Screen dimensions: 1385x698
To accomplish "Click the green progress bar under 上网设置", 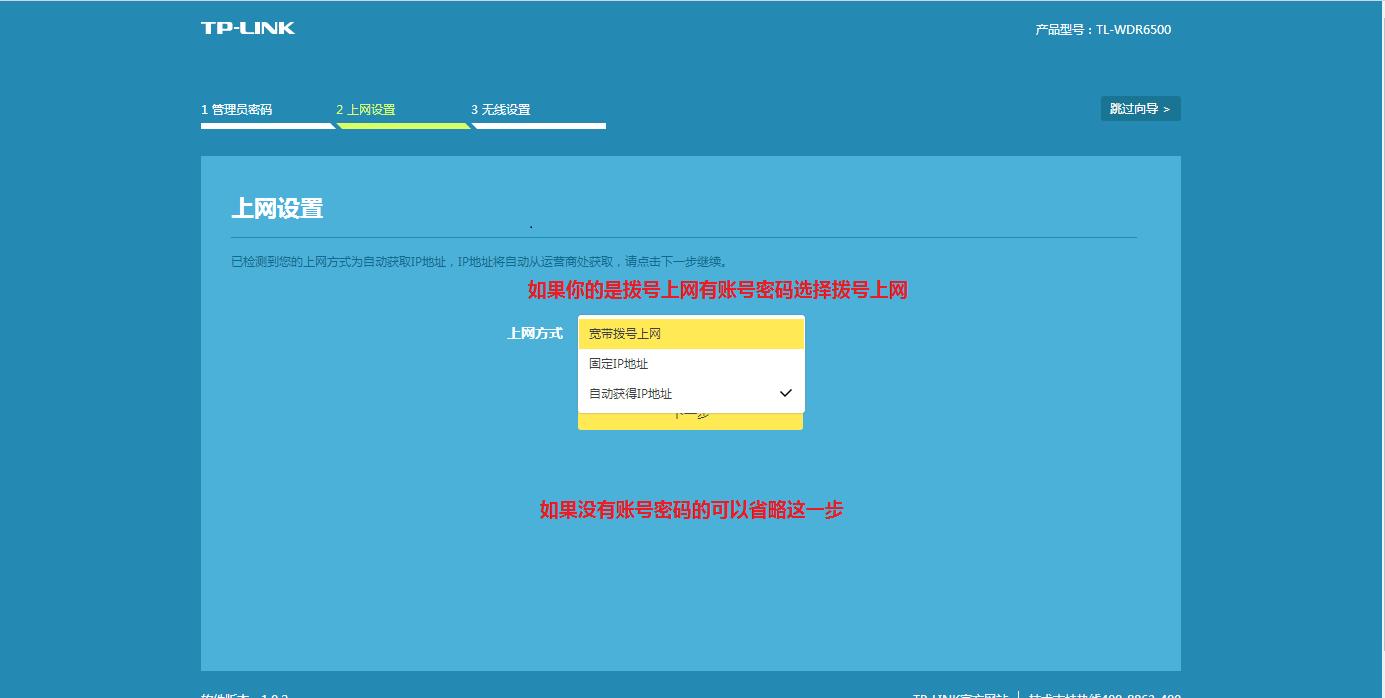I will click(x=403, y=127).
